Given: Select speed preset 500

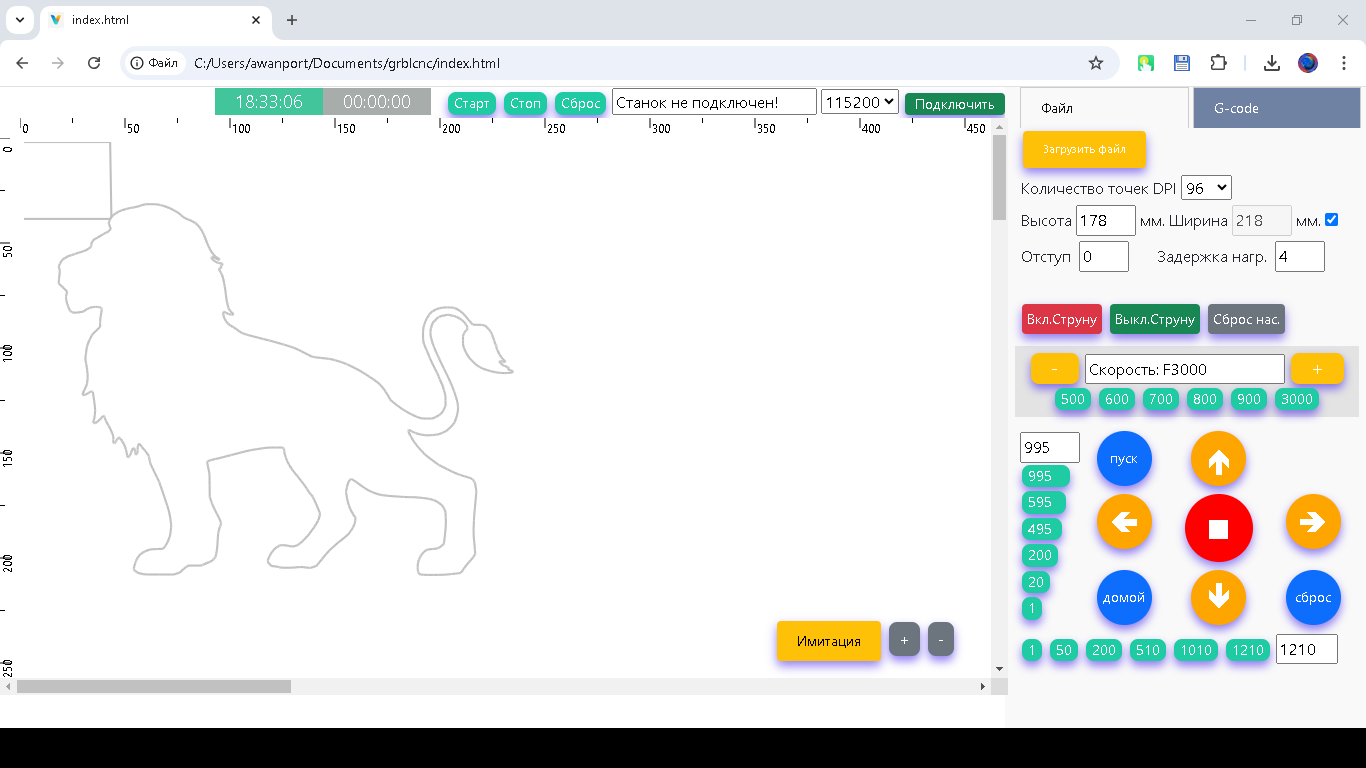Looking at the screenshot, I should [1073, 399].
